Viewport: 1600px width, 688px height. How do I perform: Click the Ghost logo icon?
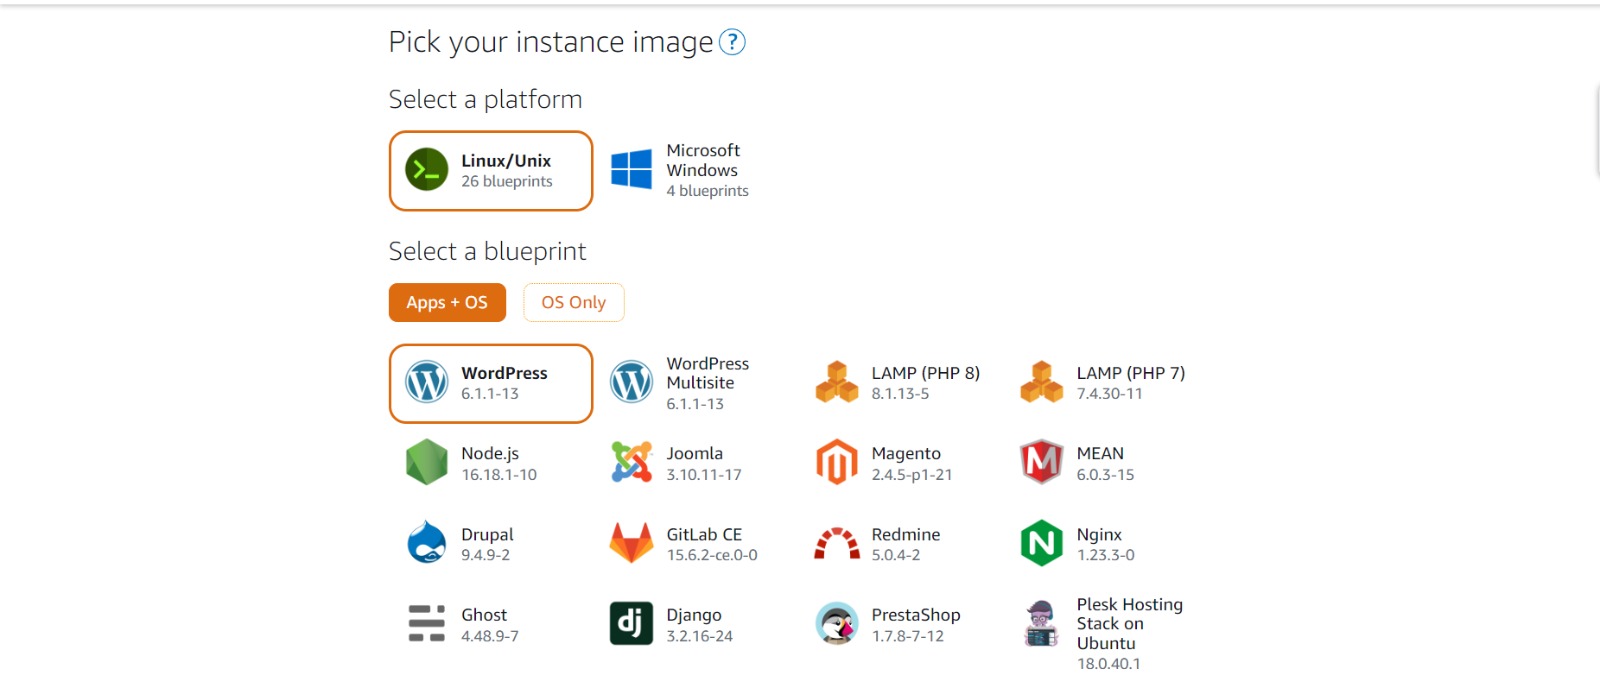[x=427, y=623]
